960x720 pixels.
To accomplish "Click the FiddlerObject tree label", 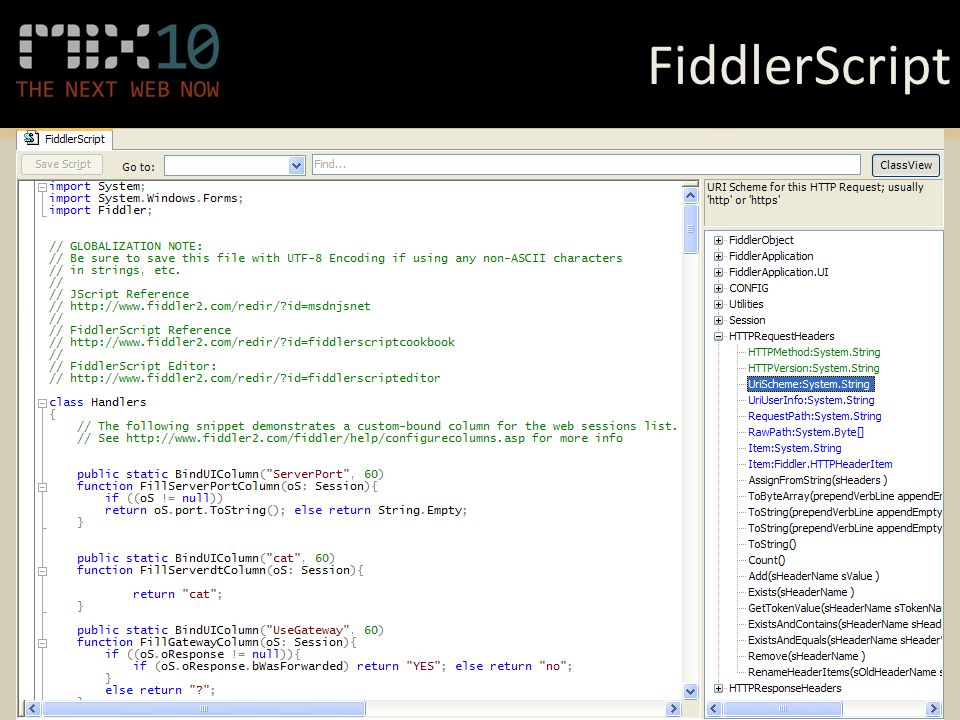I will tap(761, 240).
